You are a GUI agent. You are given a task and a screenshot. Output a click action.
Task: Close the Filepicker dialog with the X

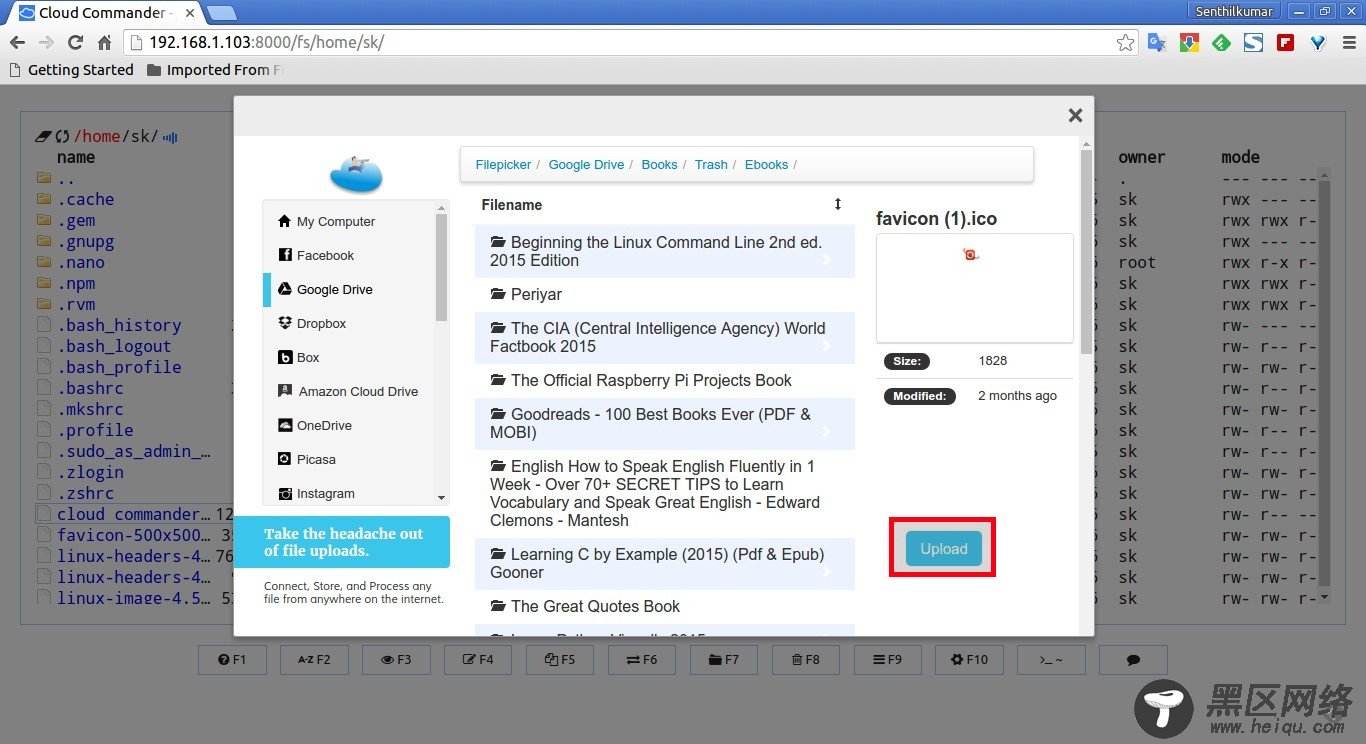(1076, 115)
